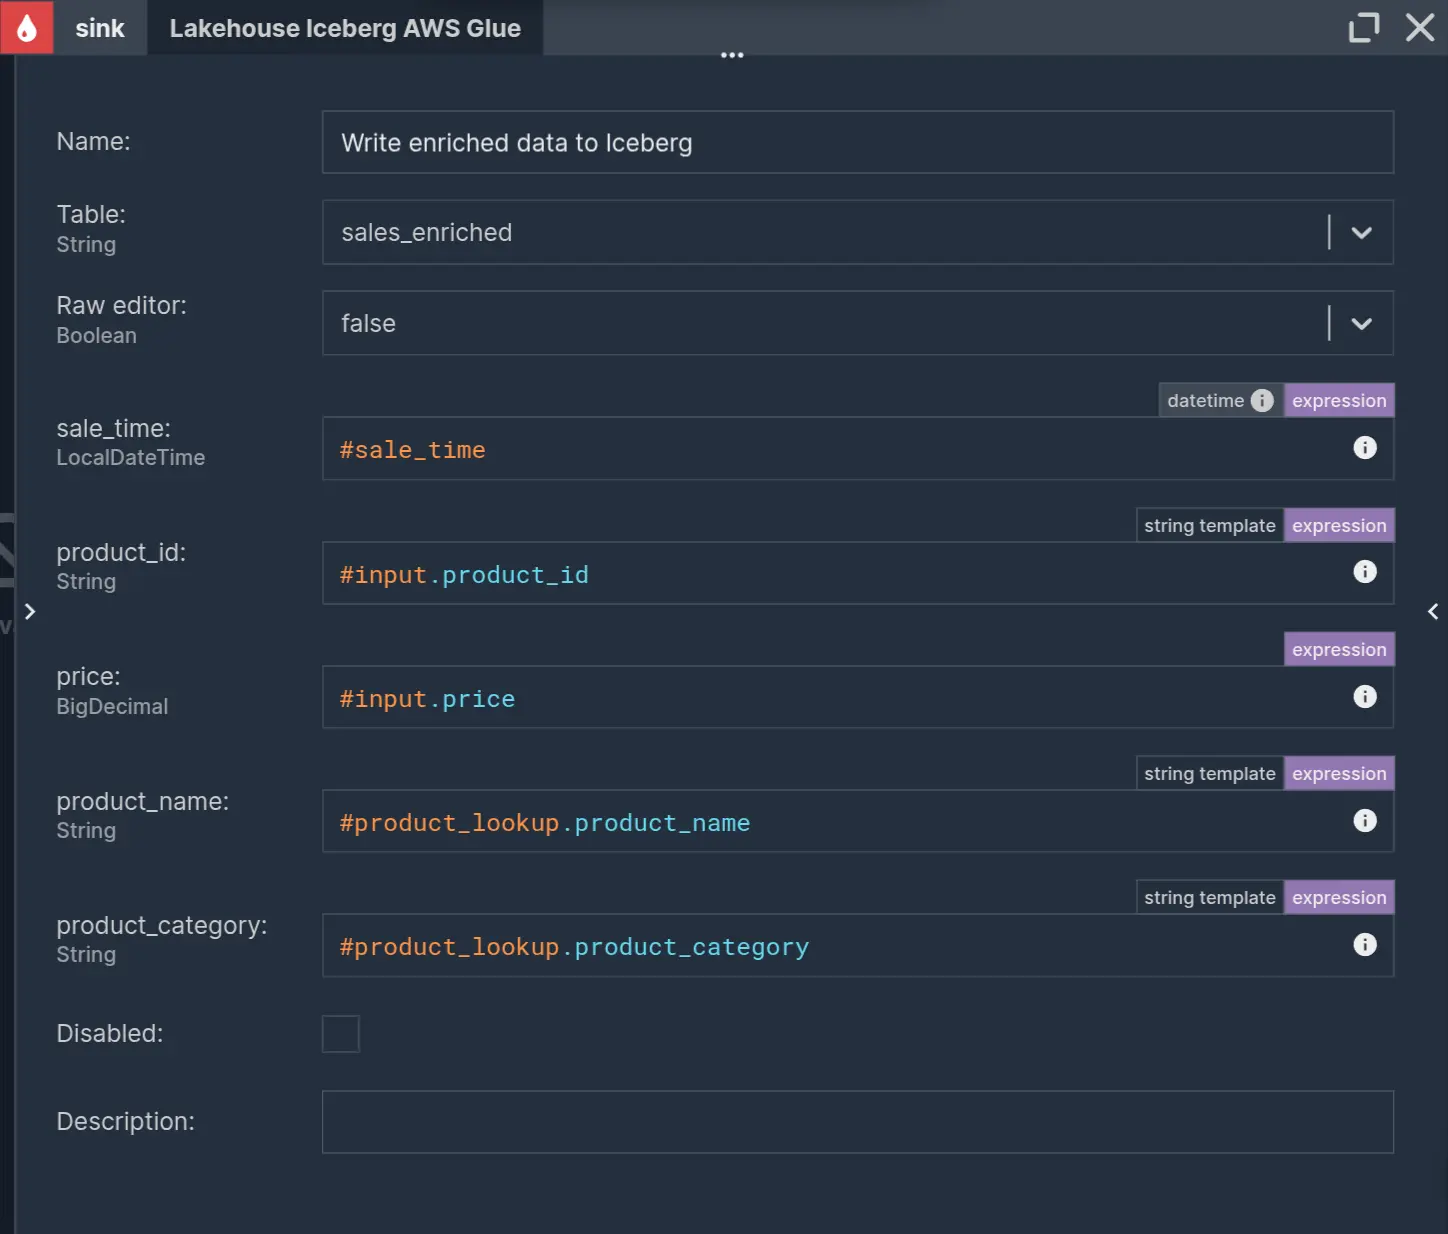1448x1234 pixels.
Task: Click the info icon in product_id field
Action: click(1365, 571)
